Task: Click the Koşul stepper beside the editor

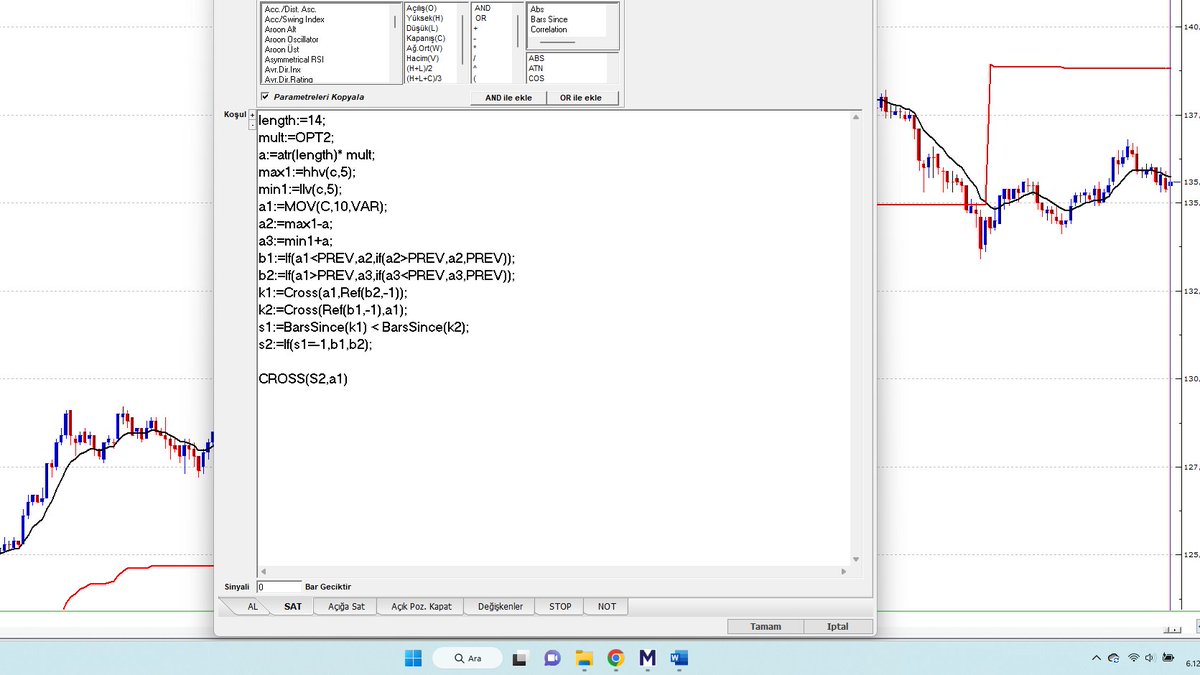Action: tap(251, 119)
